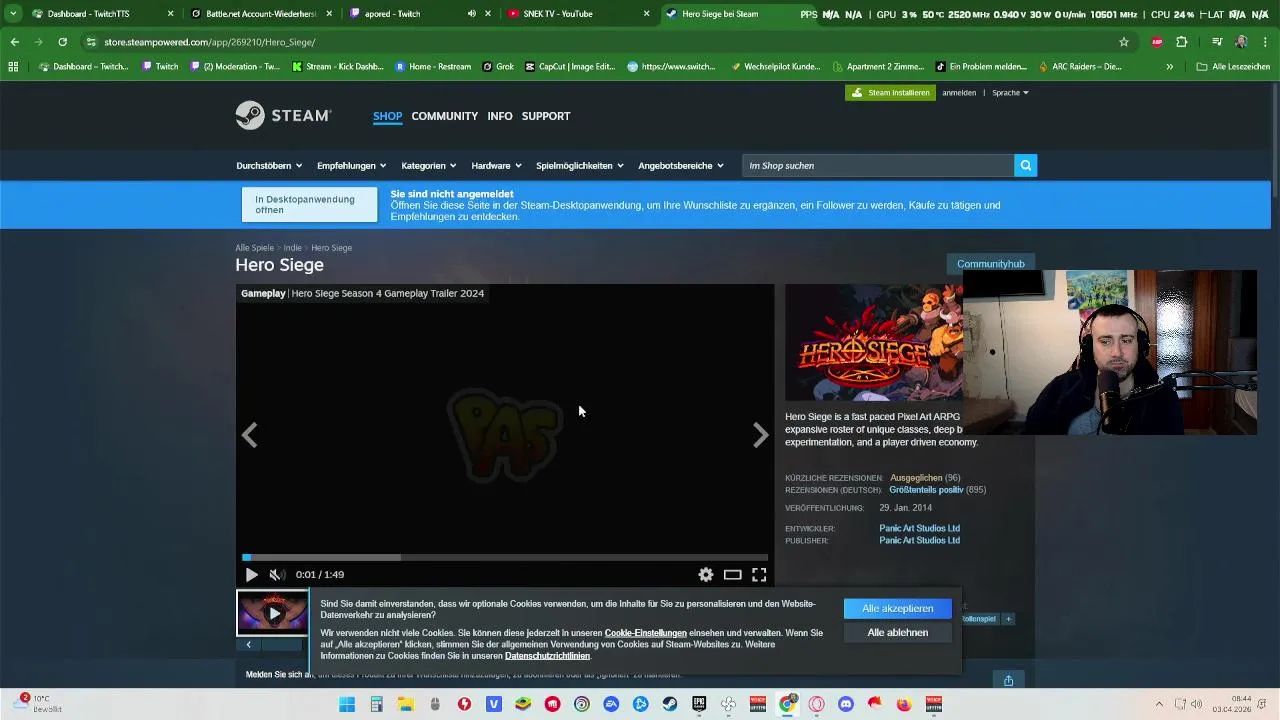Click the Indie breadcrumb link
Viewport: 1280px width, 720px height.
point(292,248)
